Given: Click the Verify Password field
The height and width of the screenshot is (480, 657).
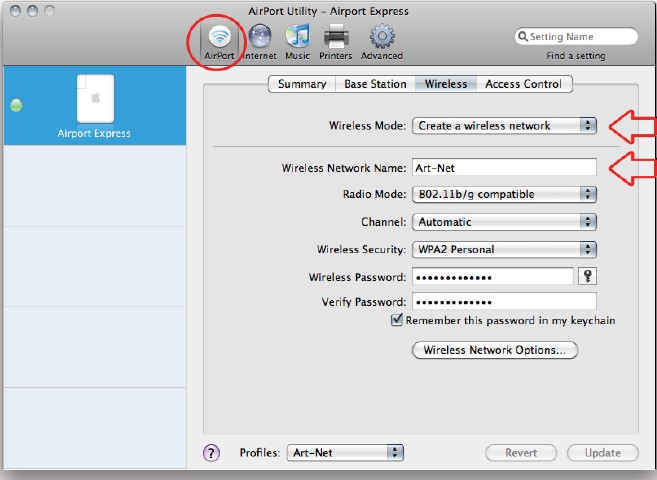Looking at the screenshot, I should [x=504, y=302].
